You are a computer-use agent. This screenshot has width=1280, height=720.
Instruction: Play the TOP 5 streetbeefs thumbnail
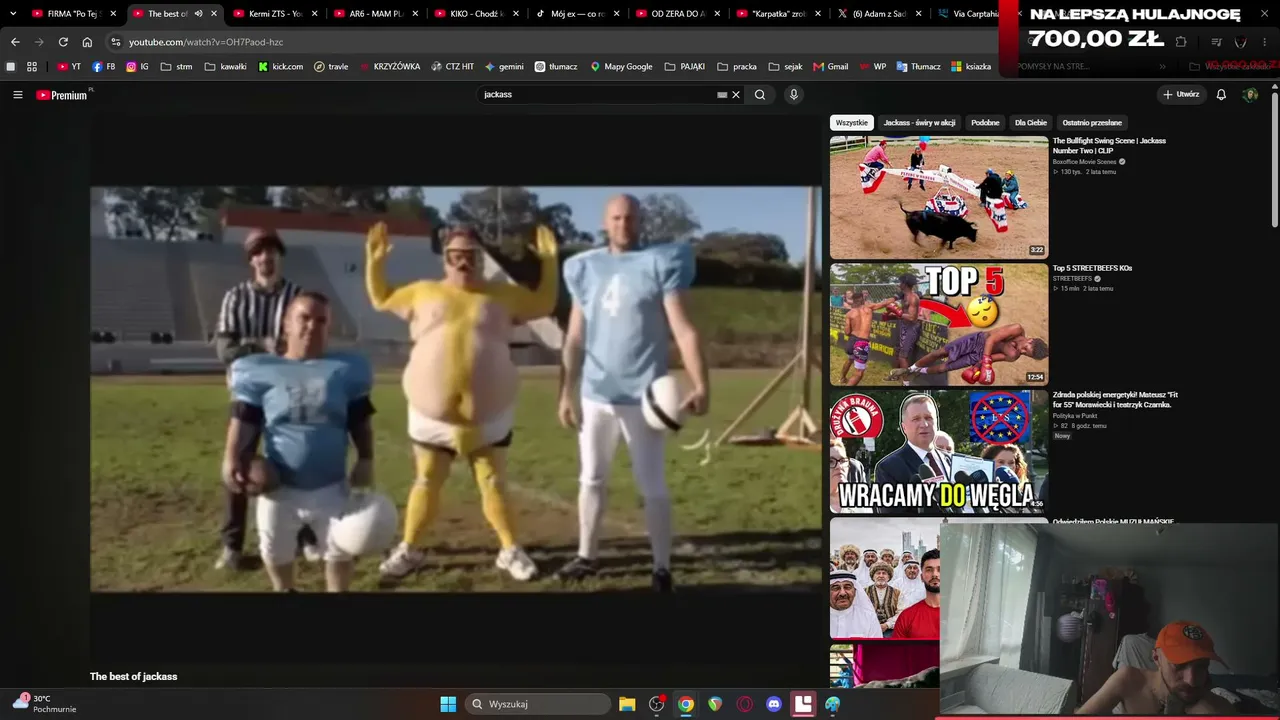point(939,325)
